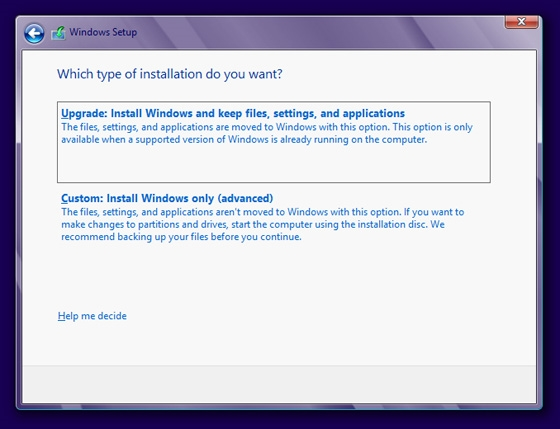Click the first line of the Upgrade description

(x=267, y=127)
